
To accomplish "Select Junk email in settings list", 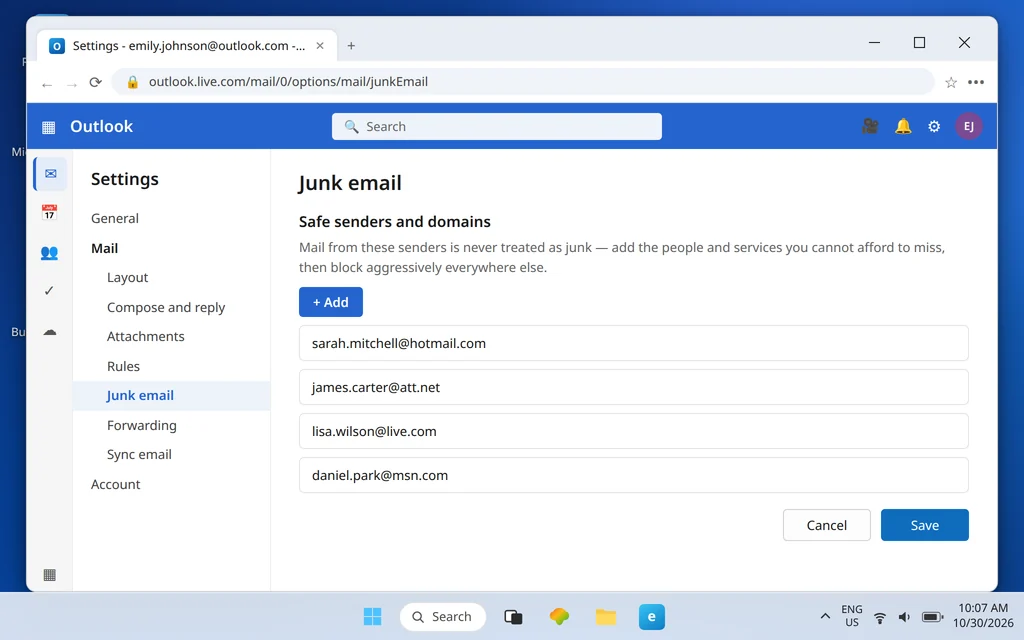I will tap(172, 396).
